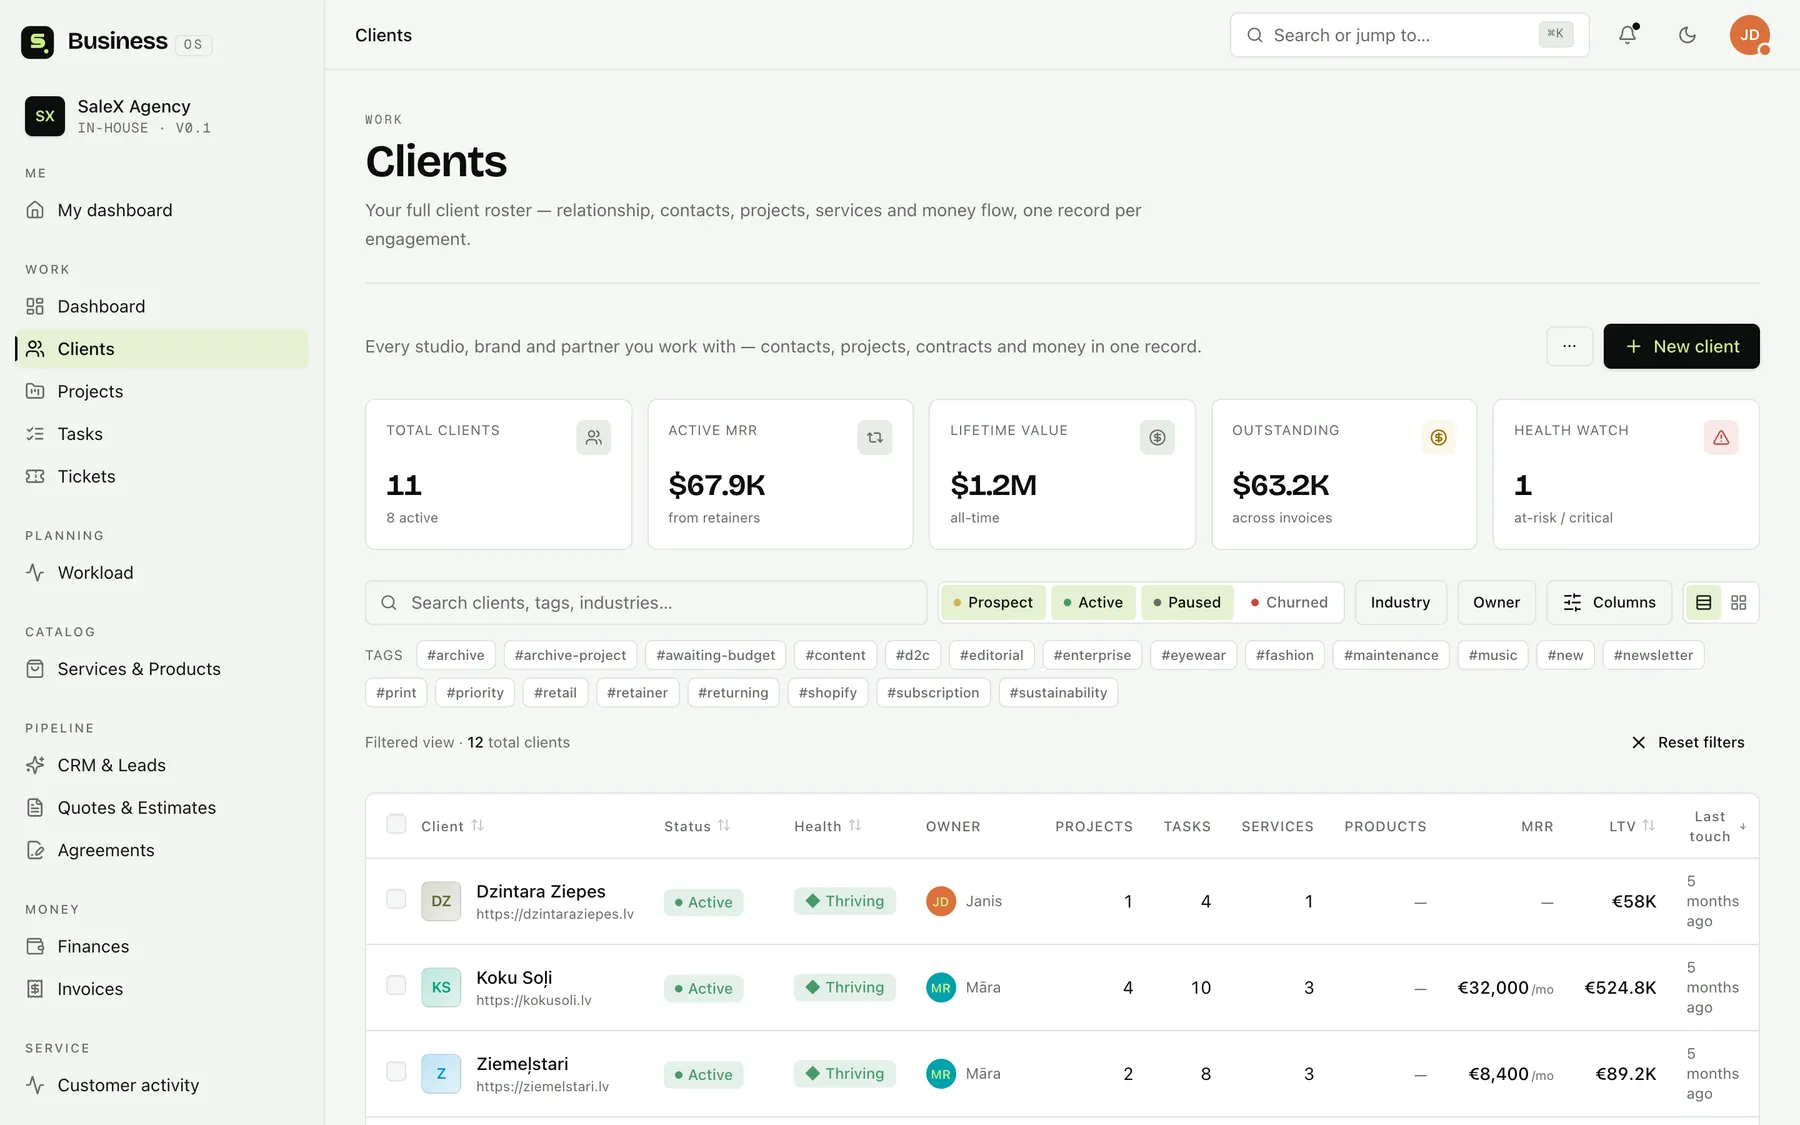Click the New client button
Screen dimensions: 1800x1125
coord(1681,346)
